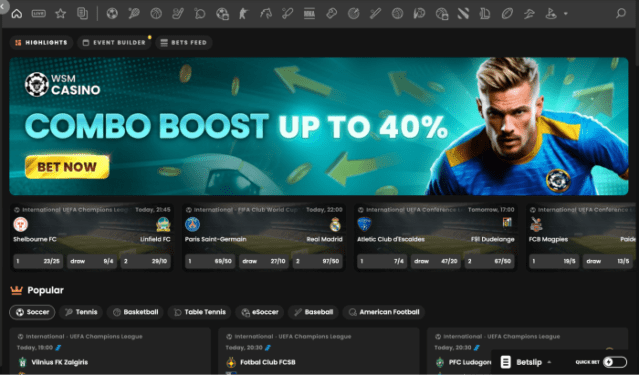Select the Soccer ball icon in top bar

pos(112,13)
